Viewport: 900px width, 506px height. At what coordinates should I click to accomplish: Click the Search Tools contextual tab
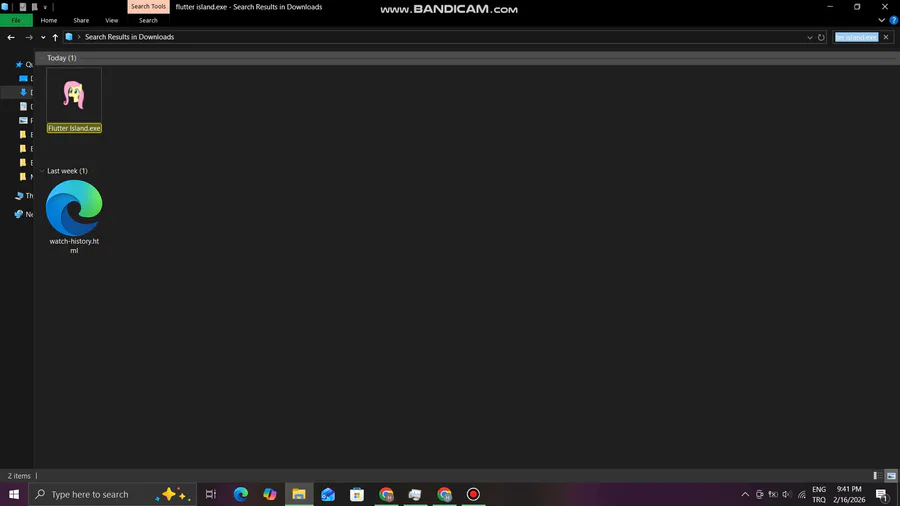pyautogui.click(x=148, y=6)
